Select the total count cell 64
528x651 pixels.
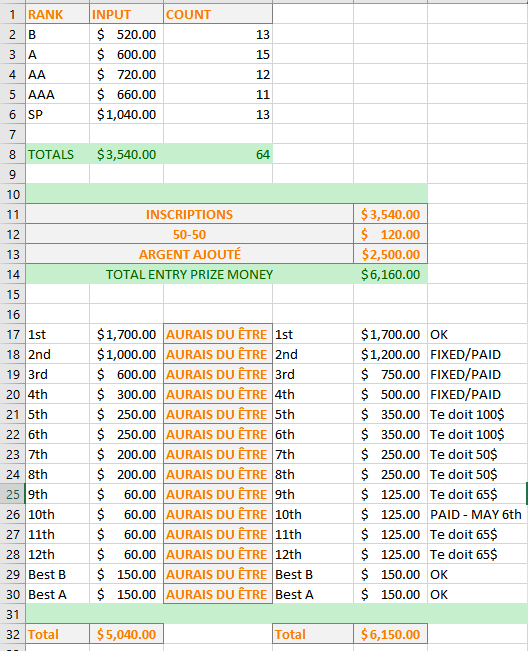(x=218, y=154)
